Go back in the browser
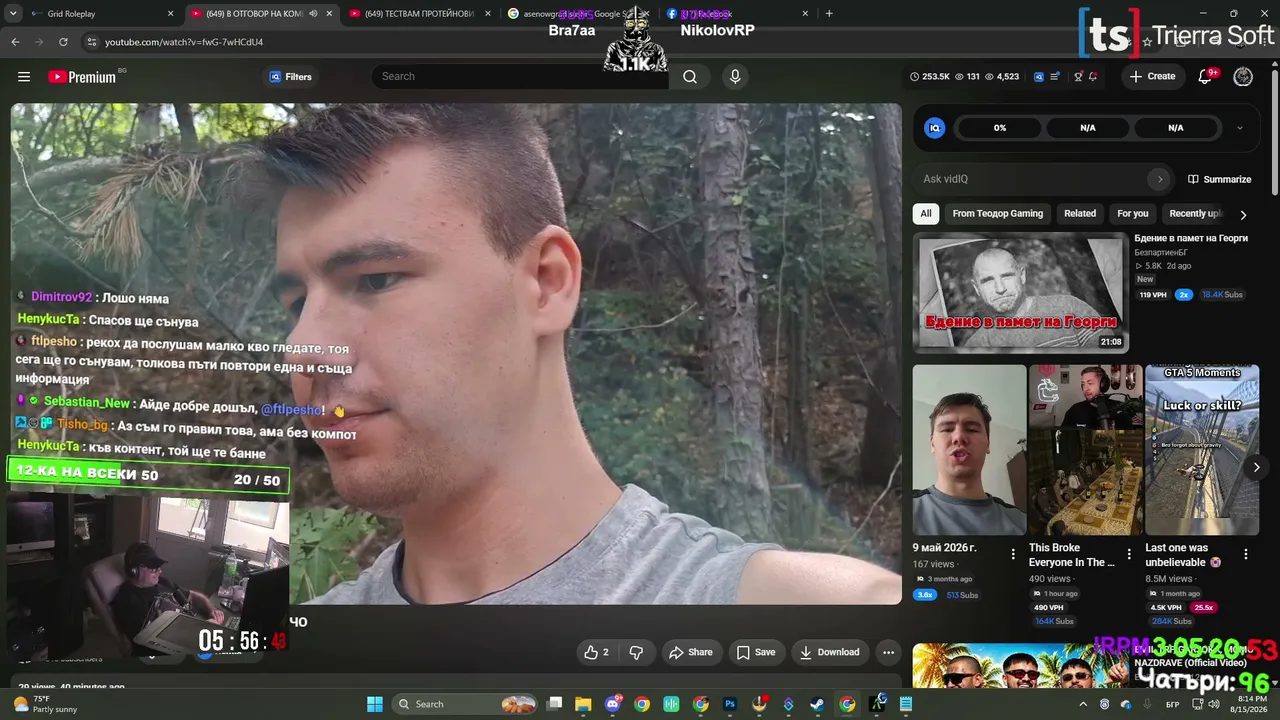Image resolution: width=1280 pixels, height=720 pixels. 15,42
